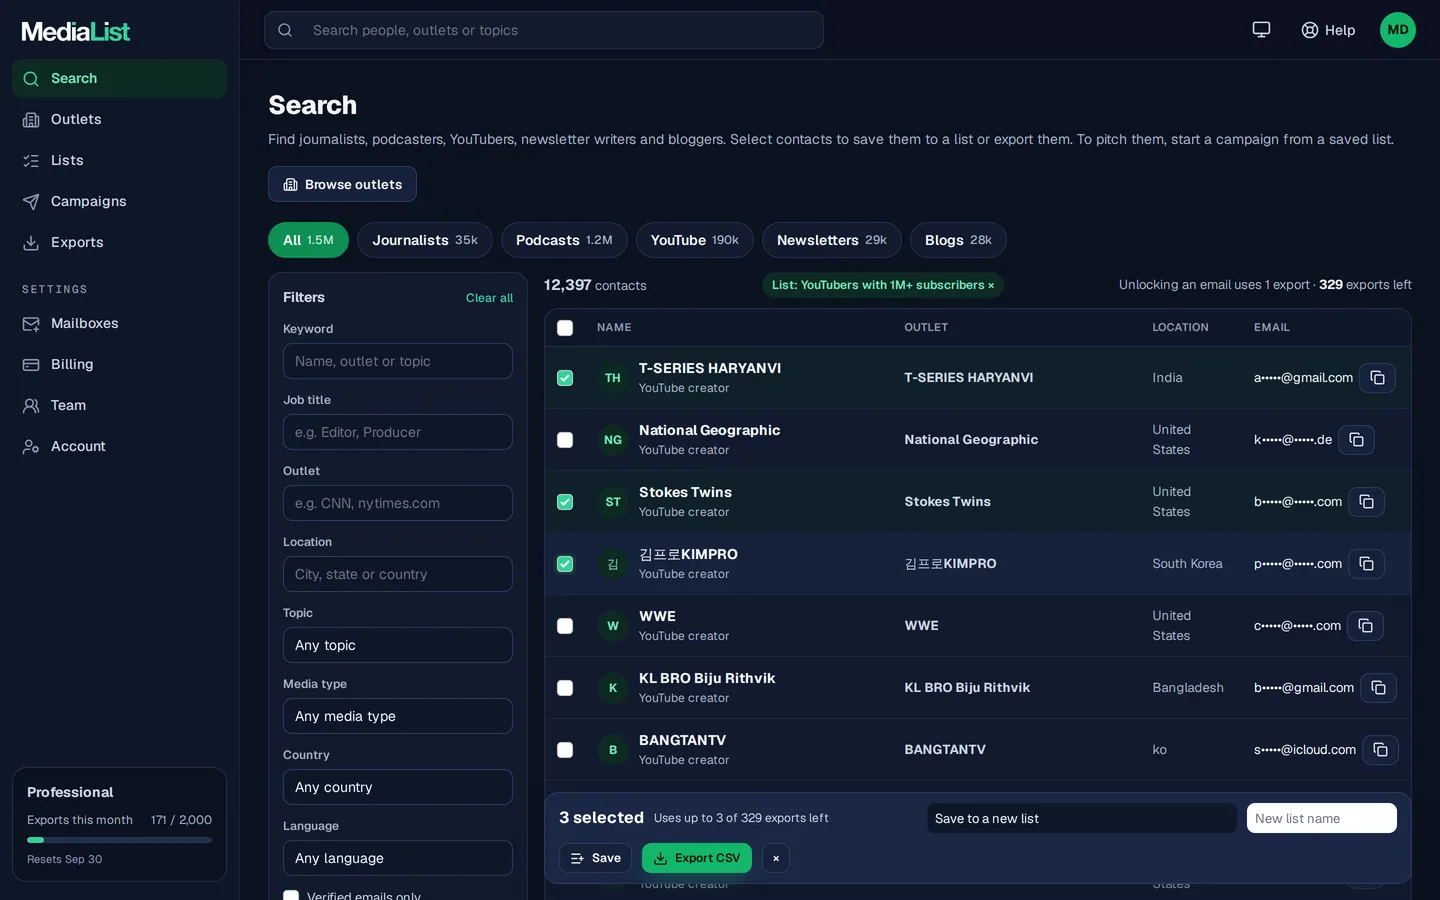Image resolution: width=1440 pixels, height=900 pixels.
Task: Check the BANGTANTV contact checkbox
Action: coord(565,750)
